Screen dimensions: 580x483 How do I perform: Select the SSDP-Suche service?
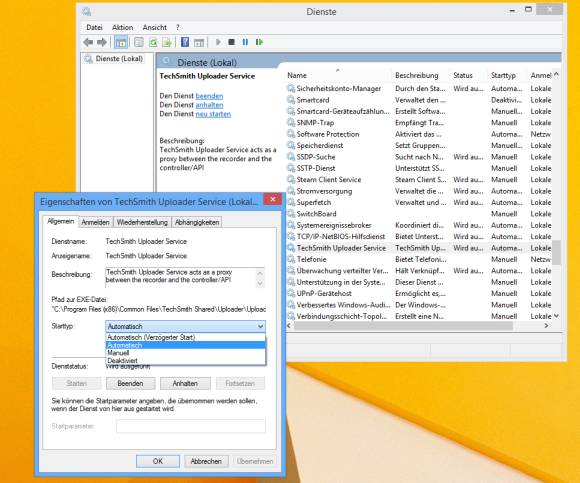click(x=419, y=157)
